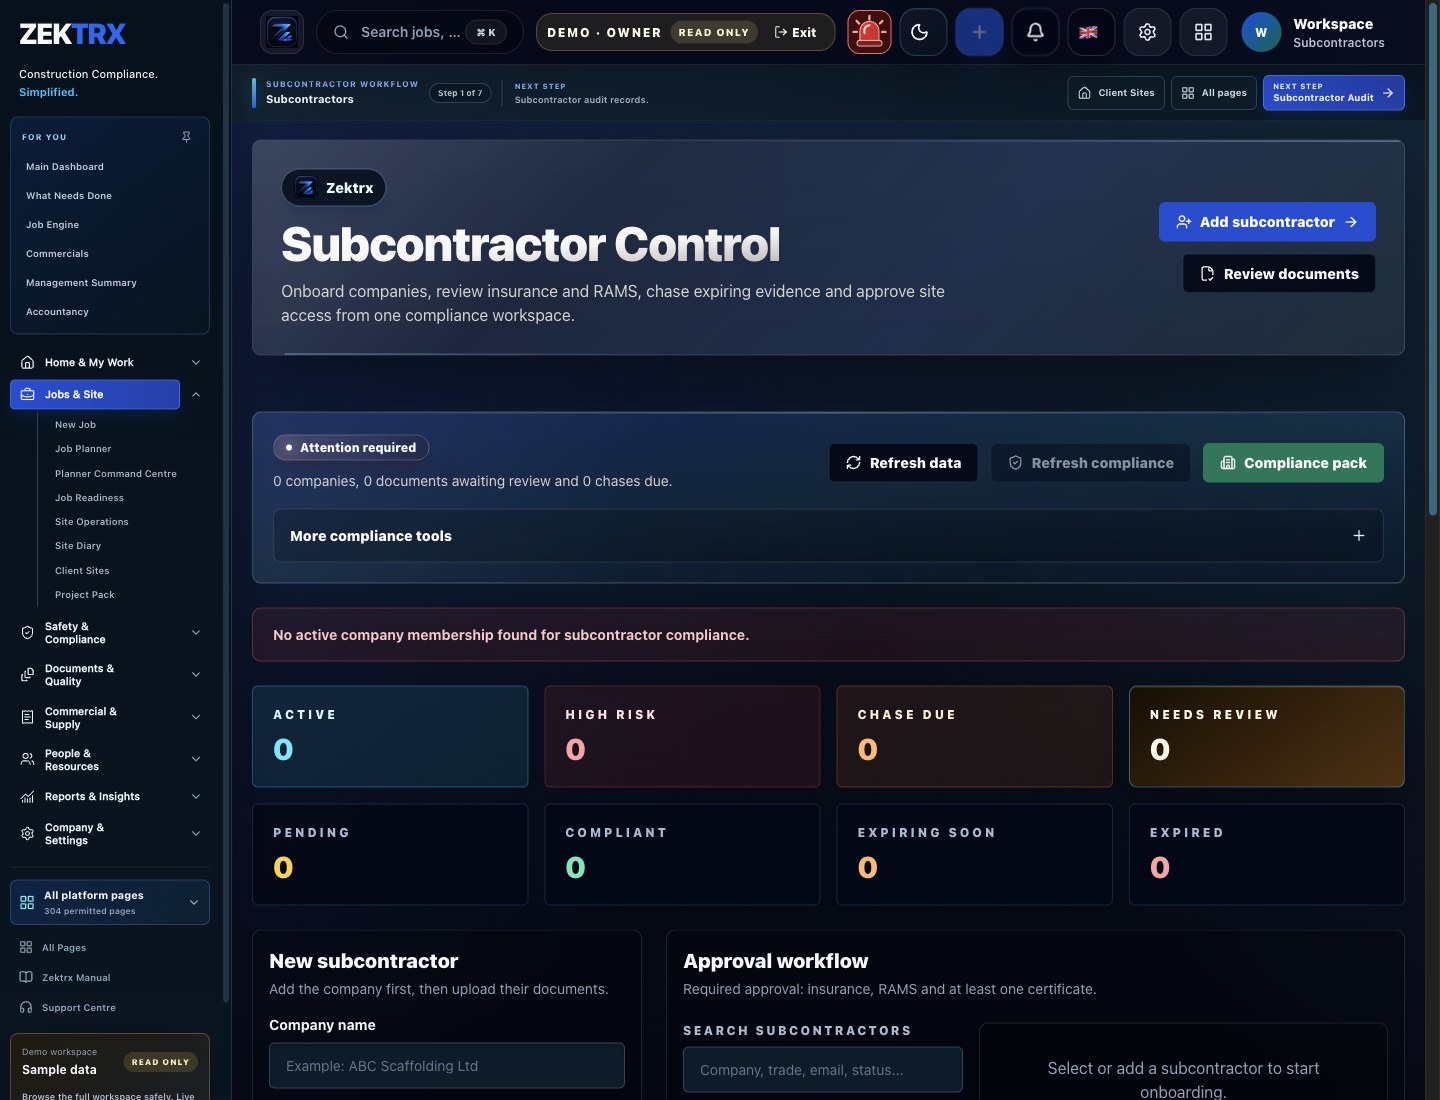Exit the demo mode
This screenshot has width=1440, height=1100.
pos(795,32)
